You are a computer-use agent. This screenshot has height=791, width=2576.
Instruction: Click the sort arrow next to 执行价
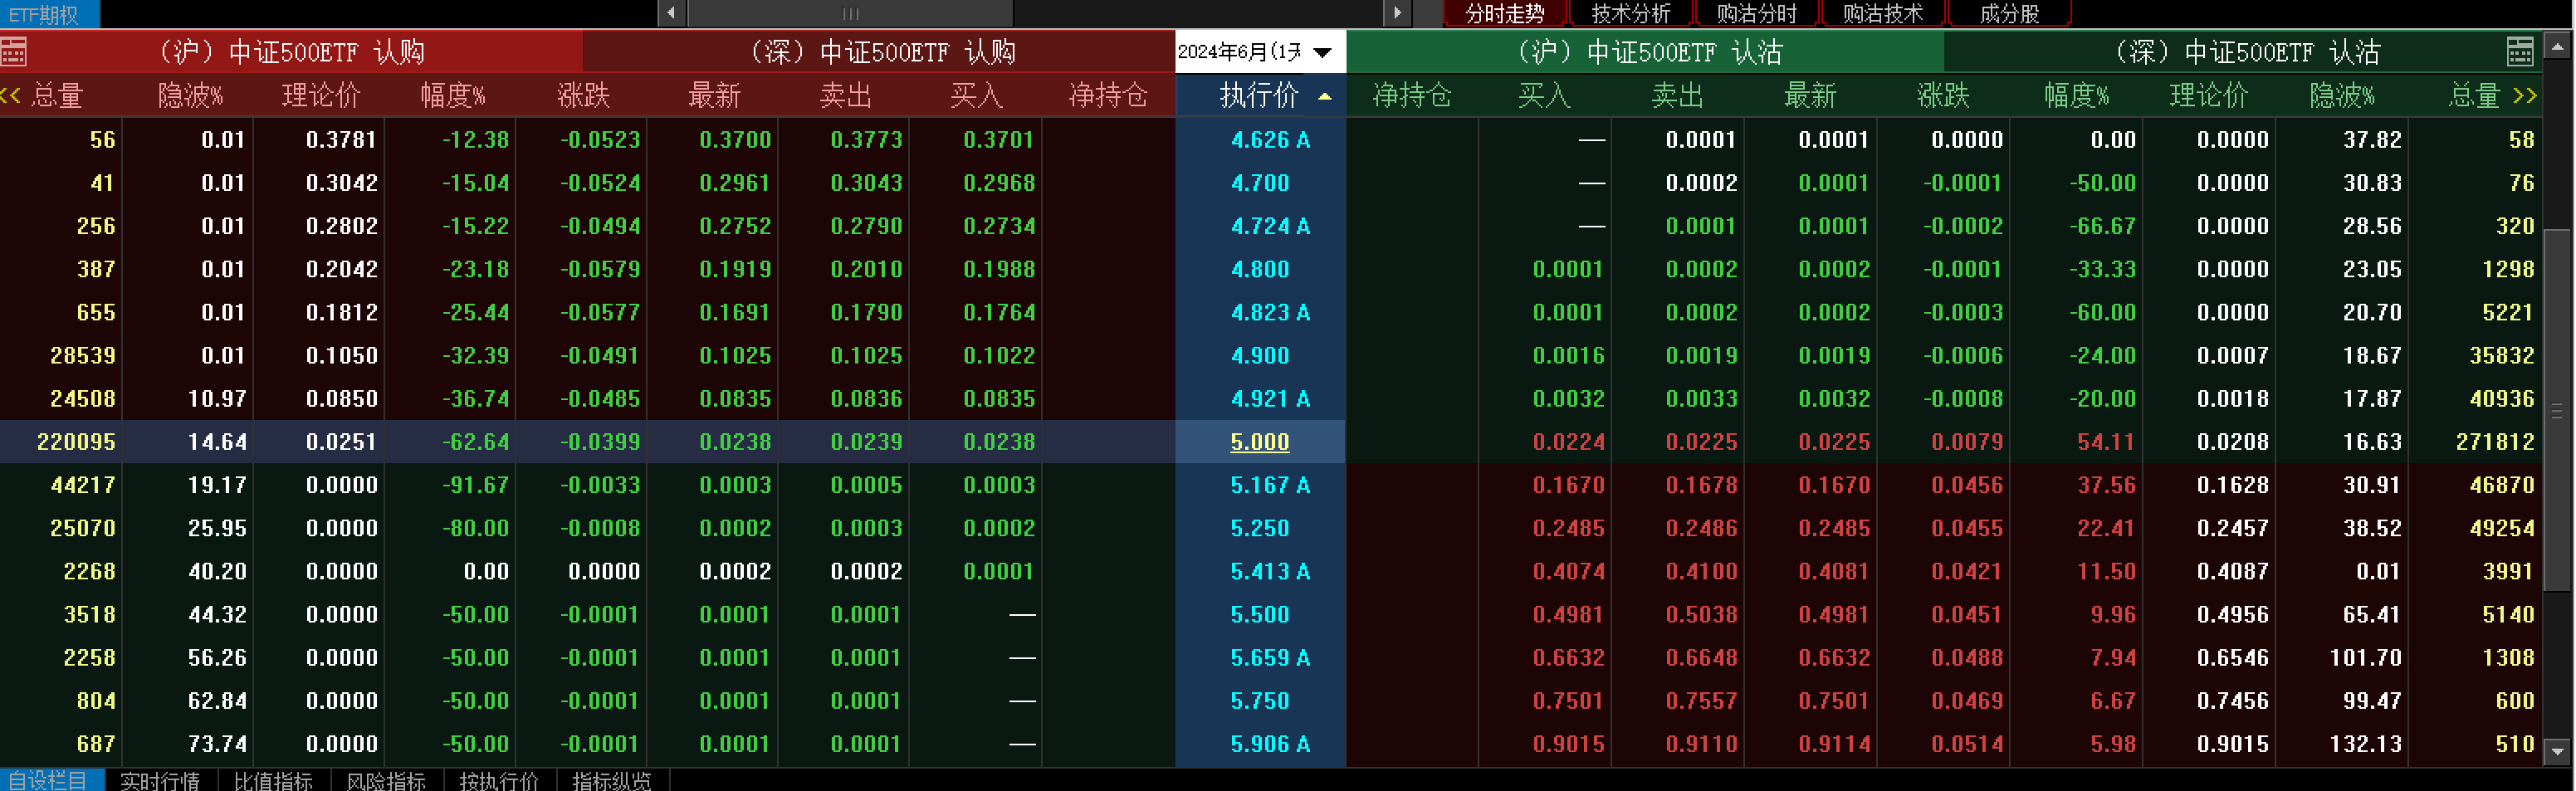coord(1325,97)
